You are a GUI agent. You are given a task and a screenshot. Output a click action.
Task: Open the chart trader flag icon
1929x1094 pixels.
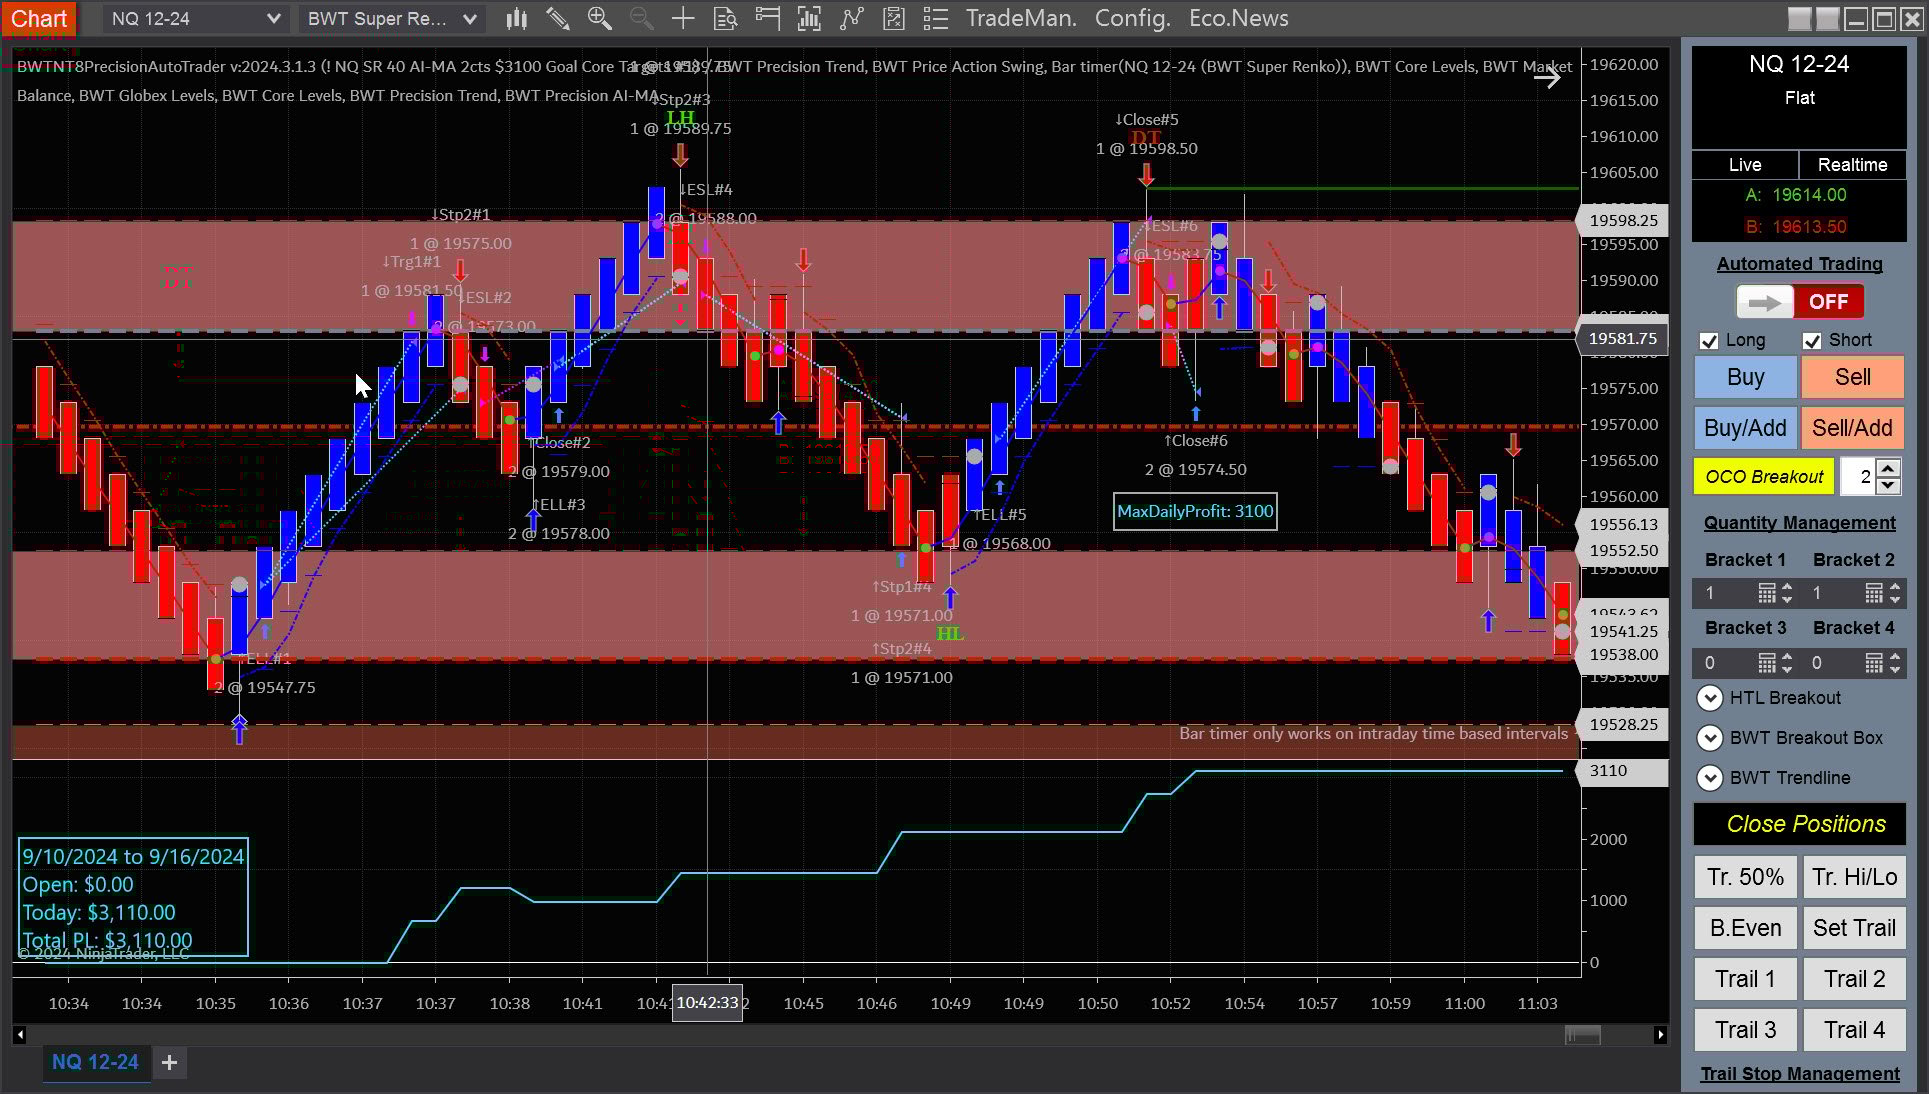[x=767, y=18]
